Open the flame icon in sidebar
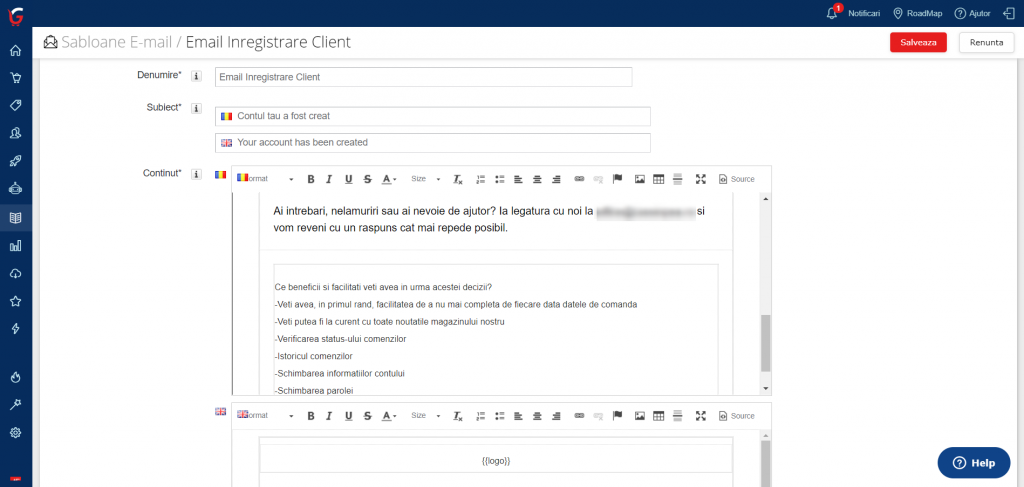 16,377
